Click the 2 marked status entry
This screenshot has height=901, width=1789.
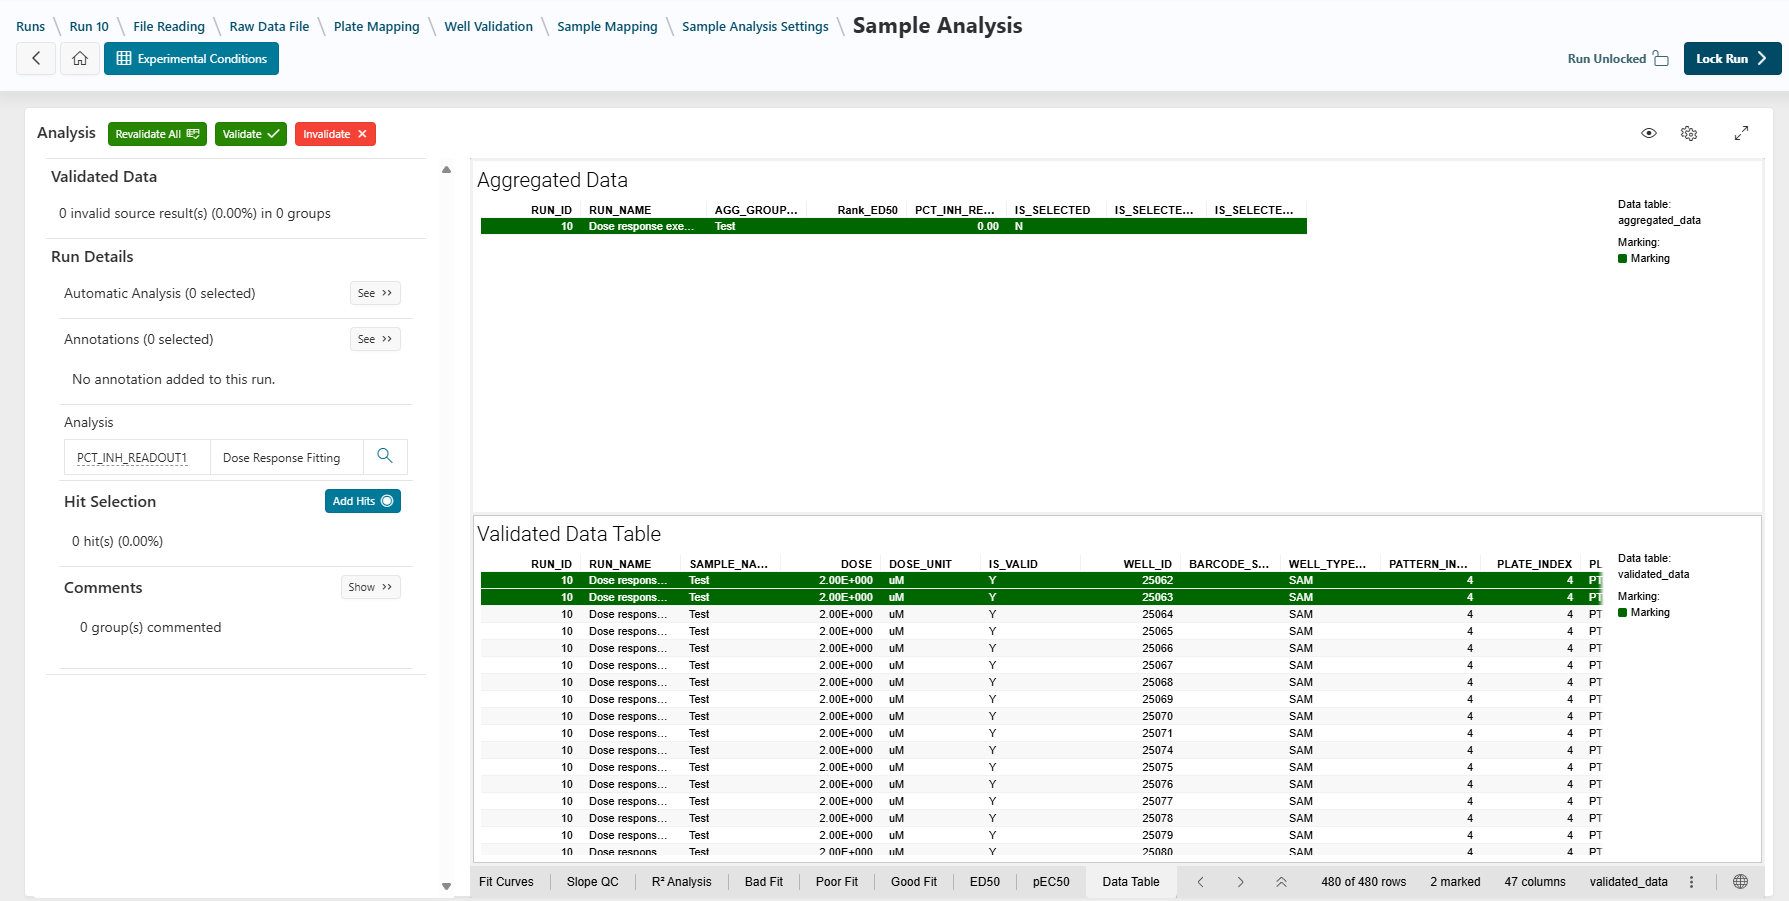(1455, 882)
